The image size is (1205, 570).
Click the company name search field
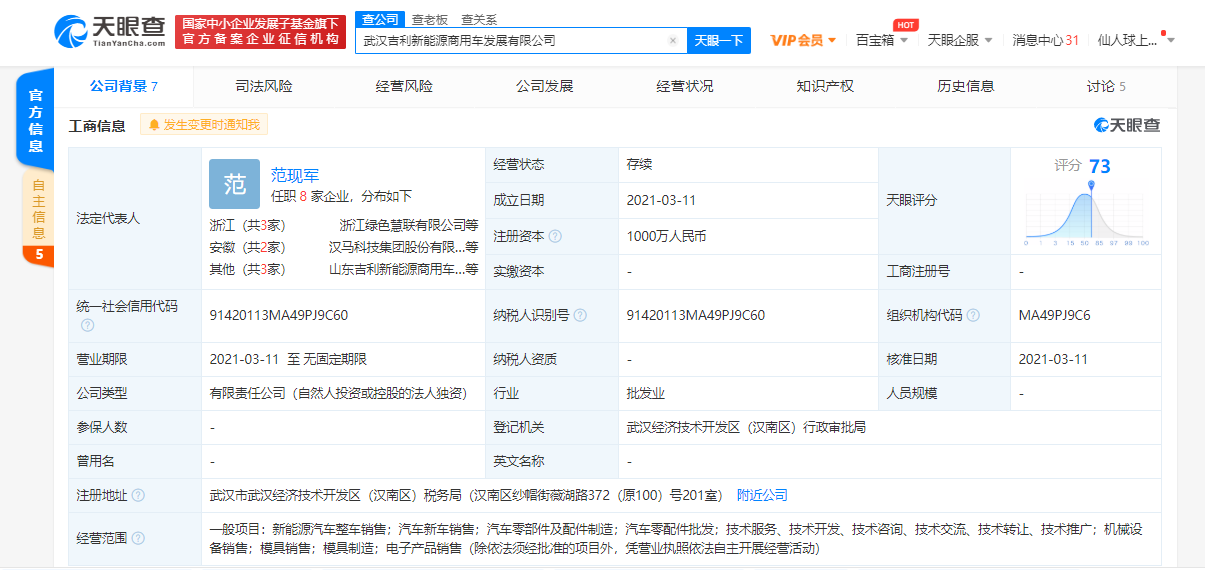512,41
